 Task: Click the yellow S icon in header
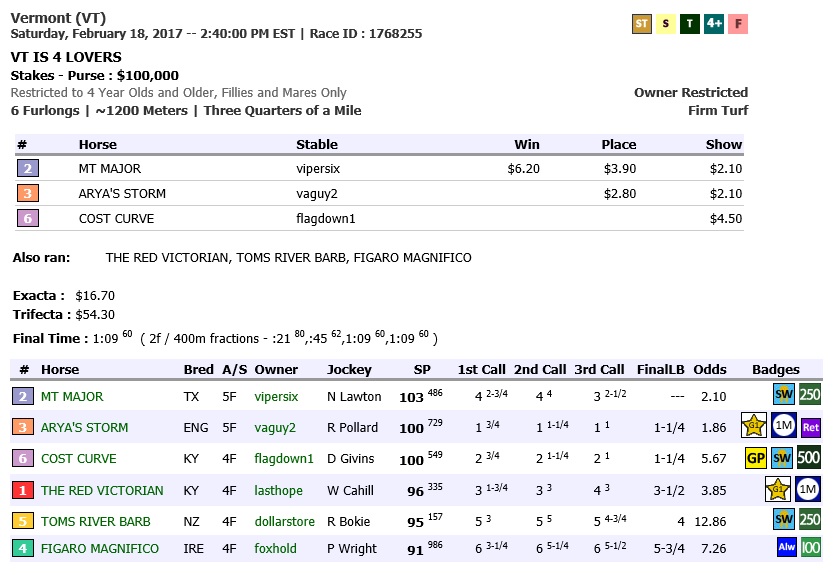[666, 24]
